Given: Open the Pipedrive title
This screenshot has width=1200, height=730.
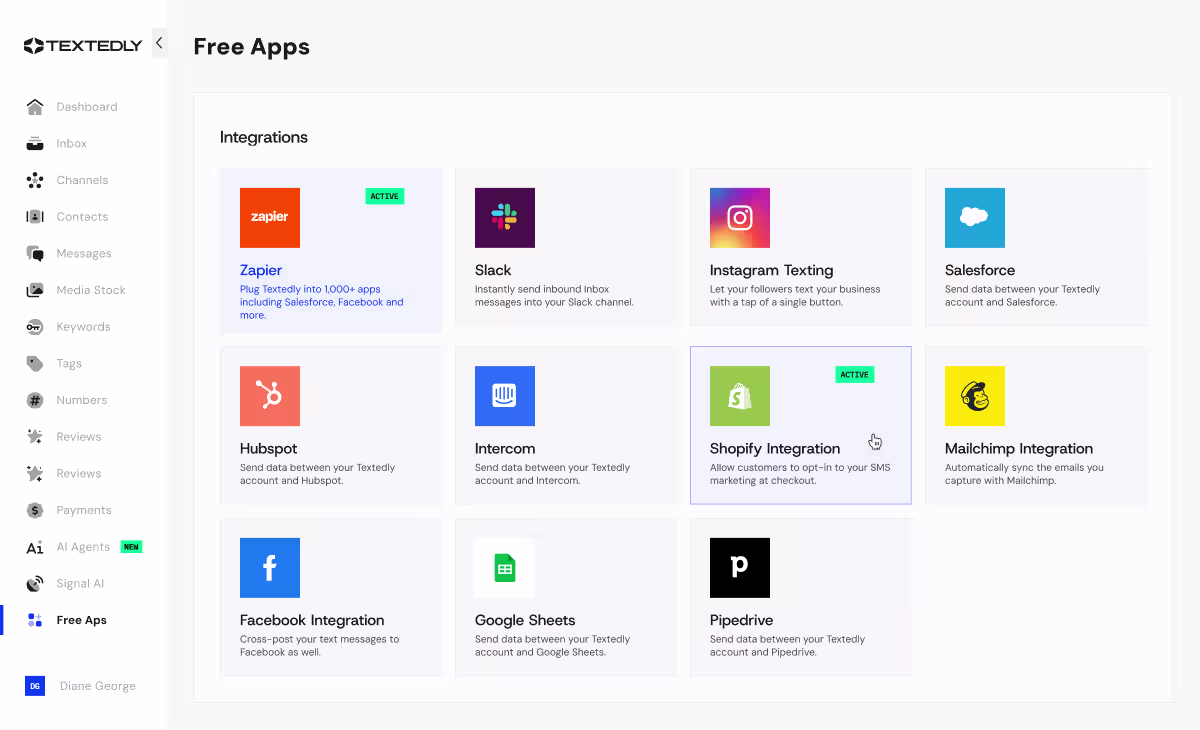Looking at the screenshot, I should (741, 620).
